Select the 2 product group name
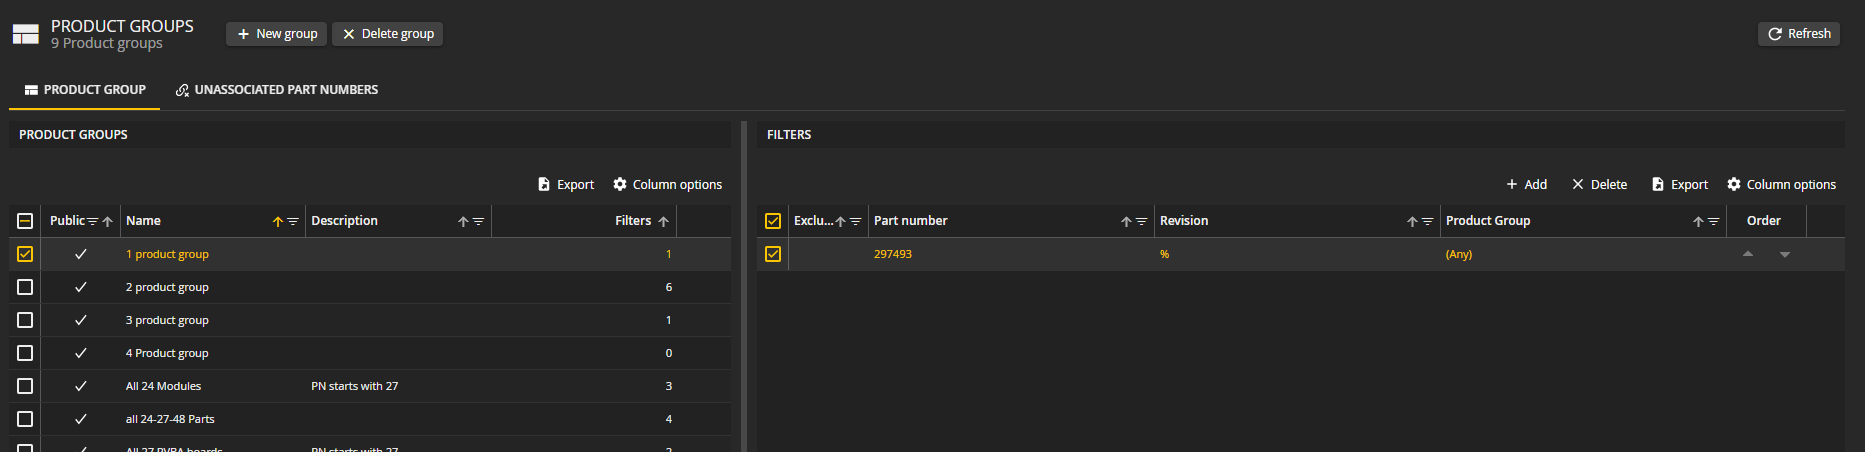 pos(167,287)
